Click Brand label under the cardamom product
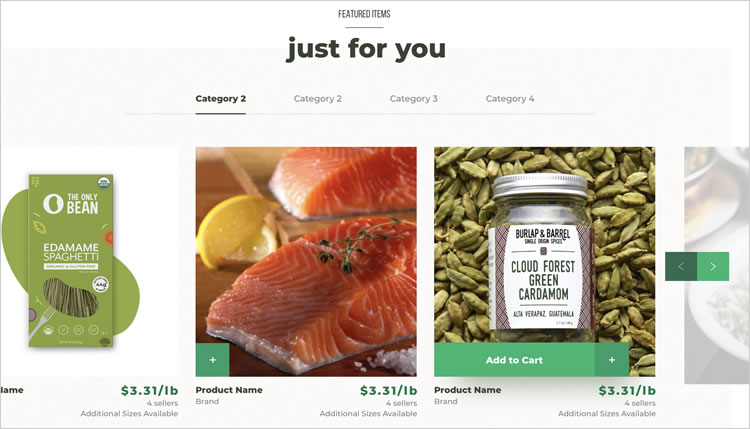 click(446, 401)
